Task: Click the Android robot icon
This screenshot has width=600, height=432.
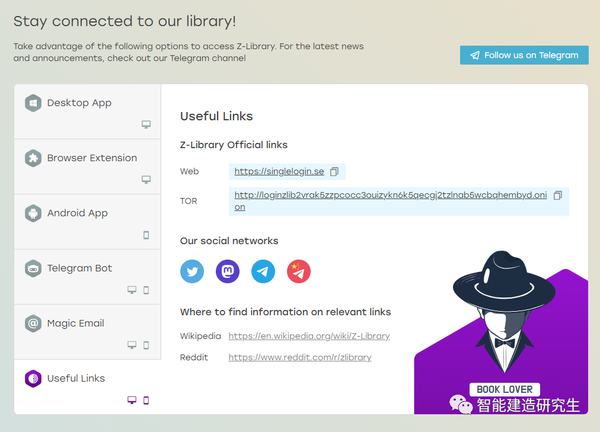Action: coord(33,213)
